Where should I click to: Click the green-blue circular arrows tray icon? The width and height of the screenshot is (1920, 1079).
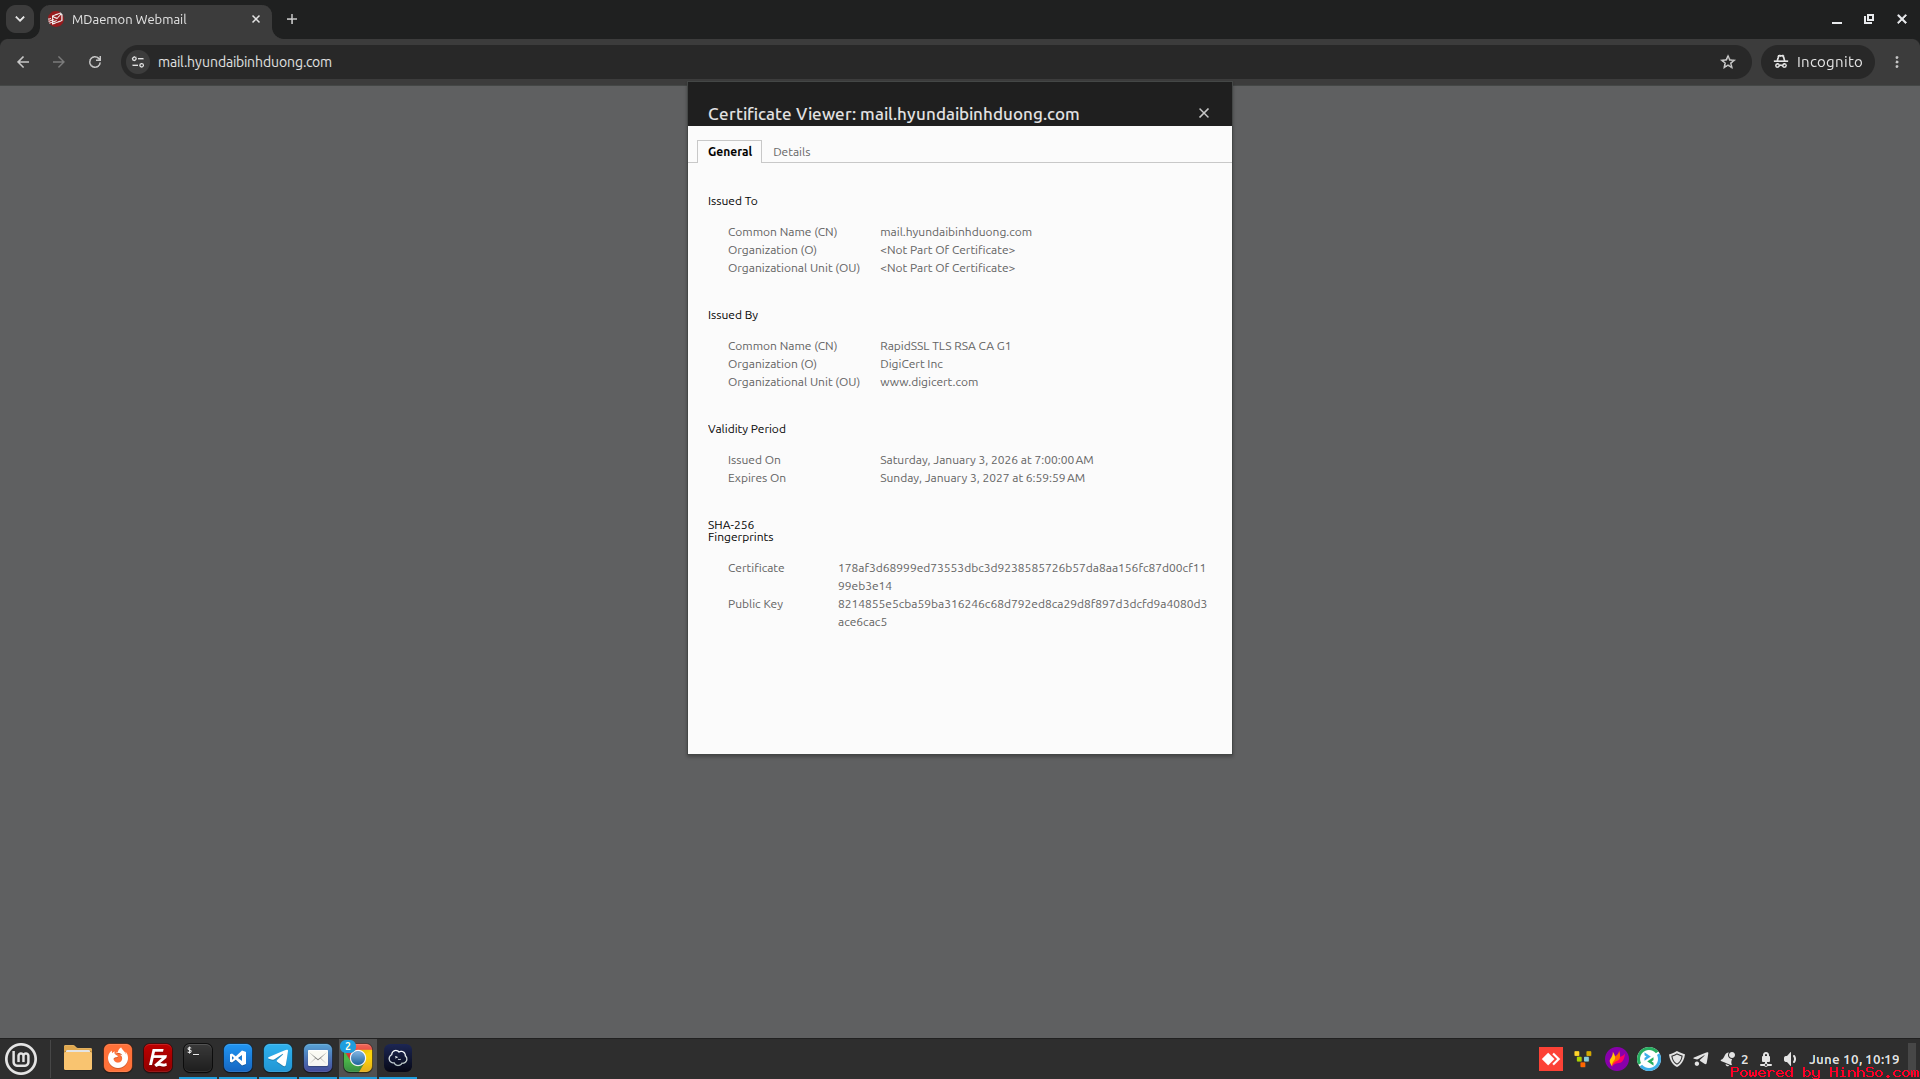coord(1649,1059)
